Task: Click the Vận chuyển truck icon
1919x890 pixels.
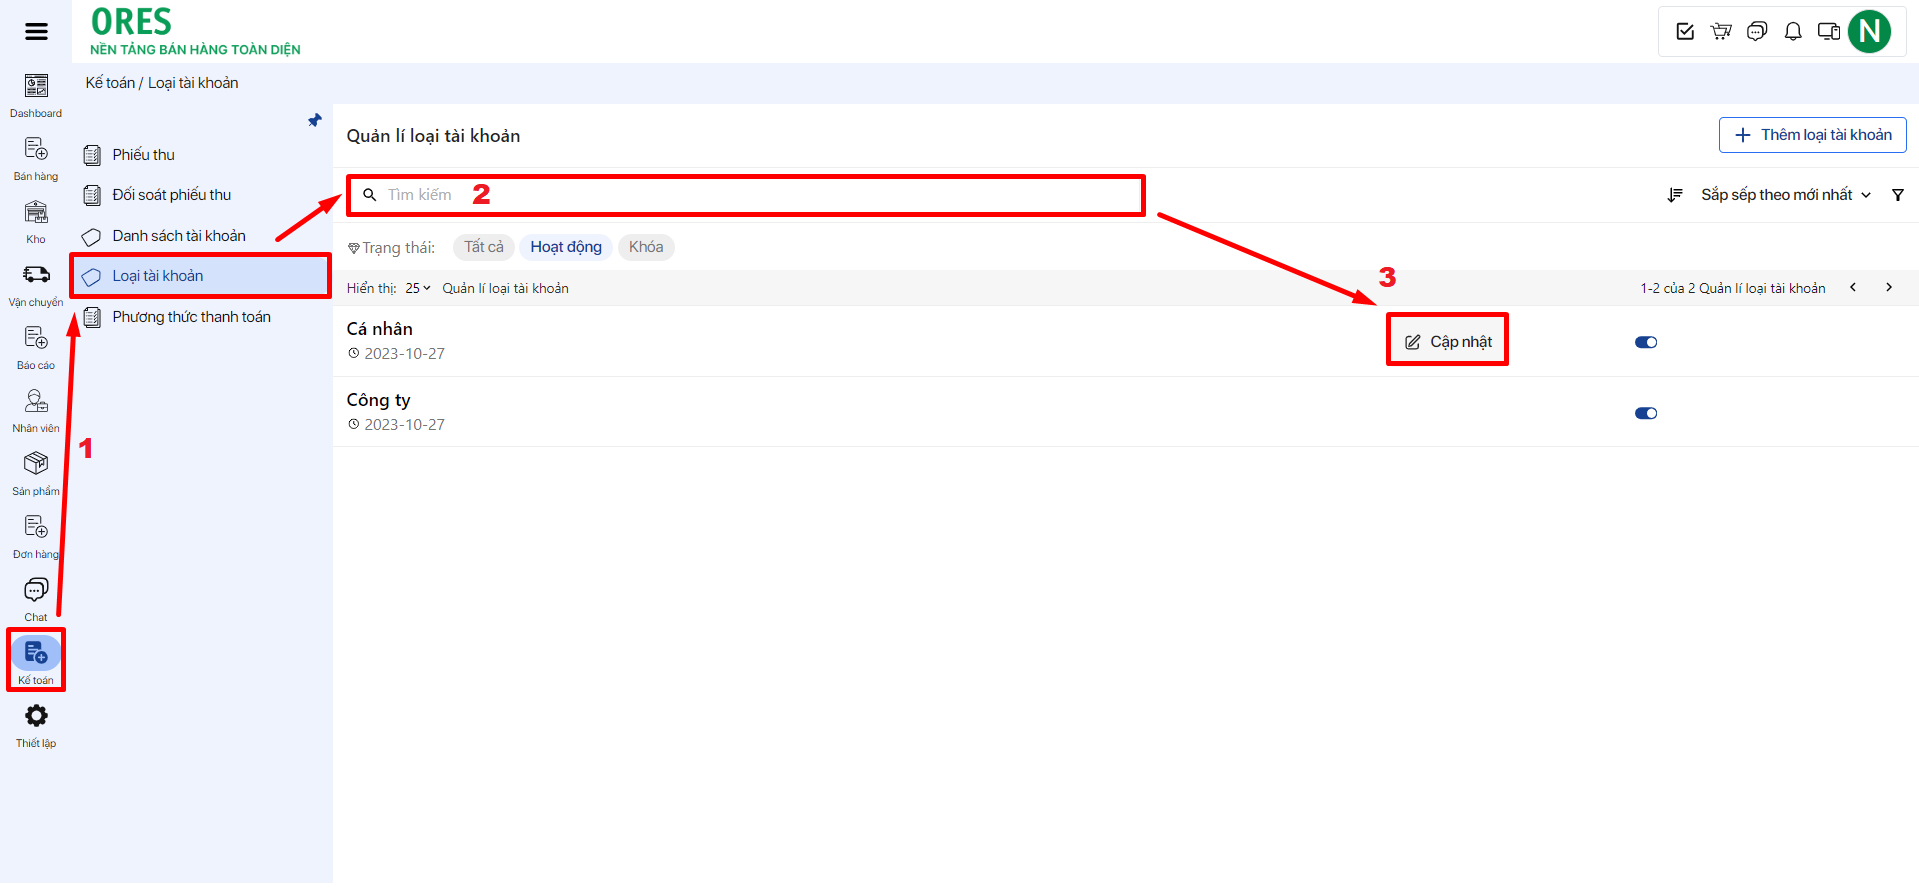Action: pyautogui.click(x=36, y=275)
